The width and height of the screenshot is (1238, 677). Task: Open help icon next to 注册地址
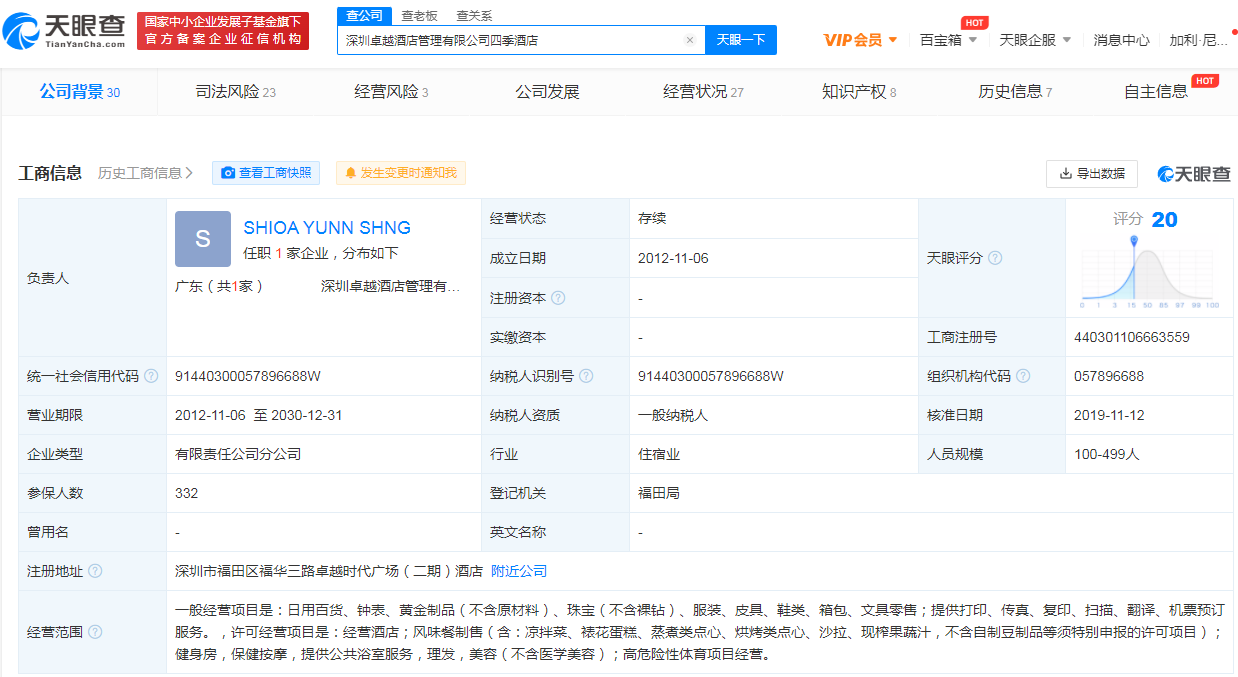tap(95, 571)
